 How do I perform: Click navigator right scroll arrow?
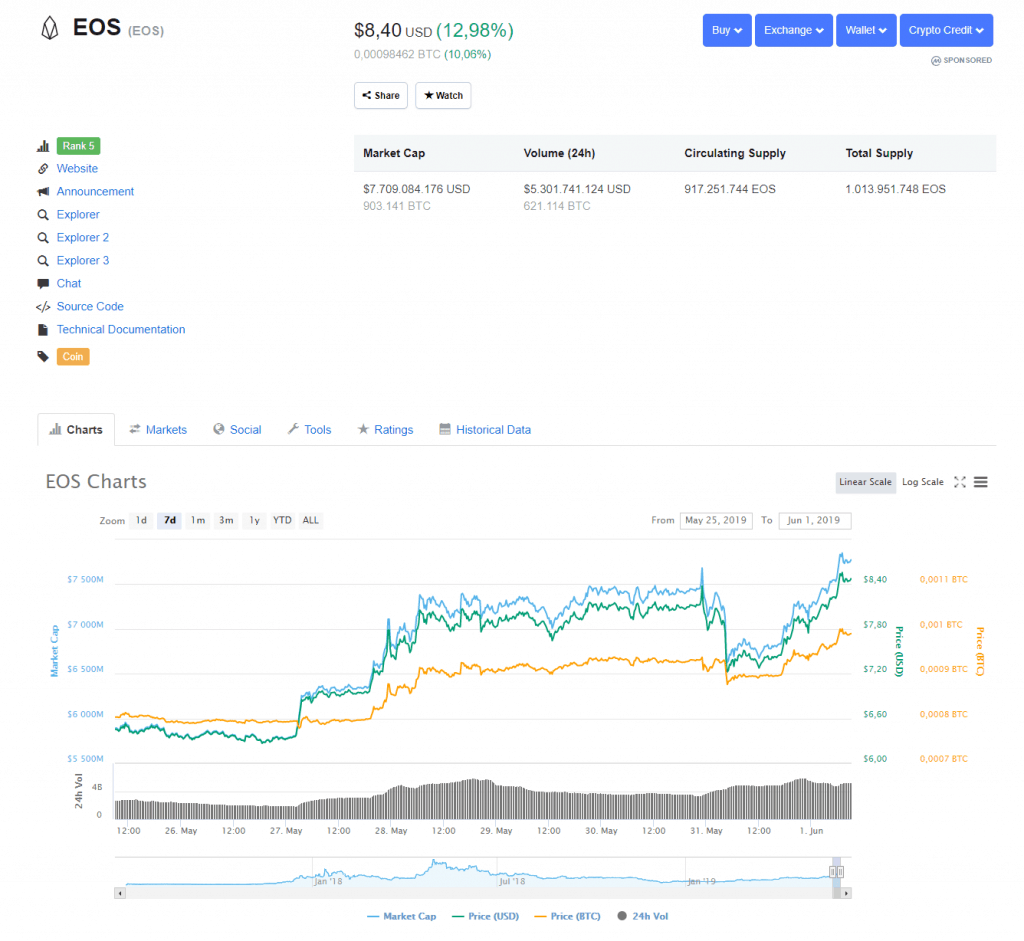click(x=846, y=893)
